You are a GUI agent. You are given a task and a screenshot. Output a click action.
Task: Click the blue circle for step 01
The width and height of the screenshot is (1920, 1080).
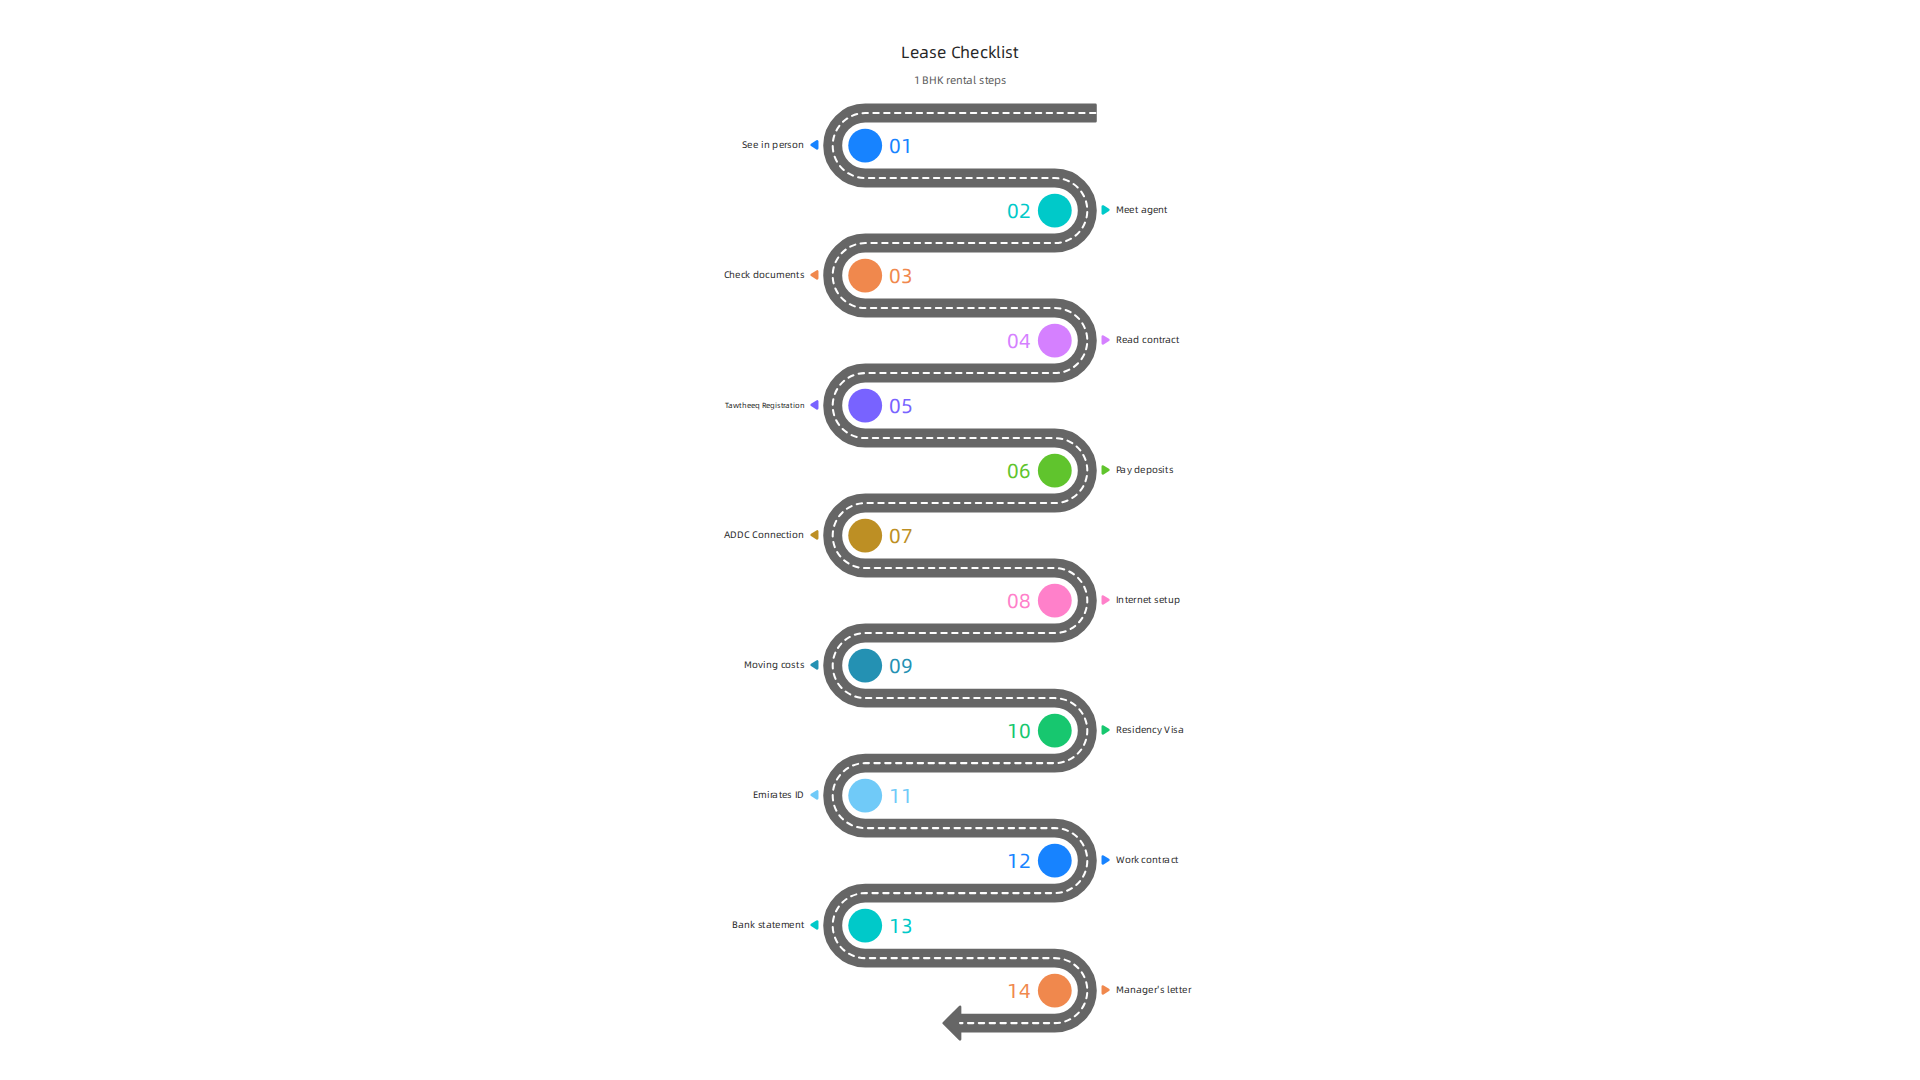tap(865, 146)
